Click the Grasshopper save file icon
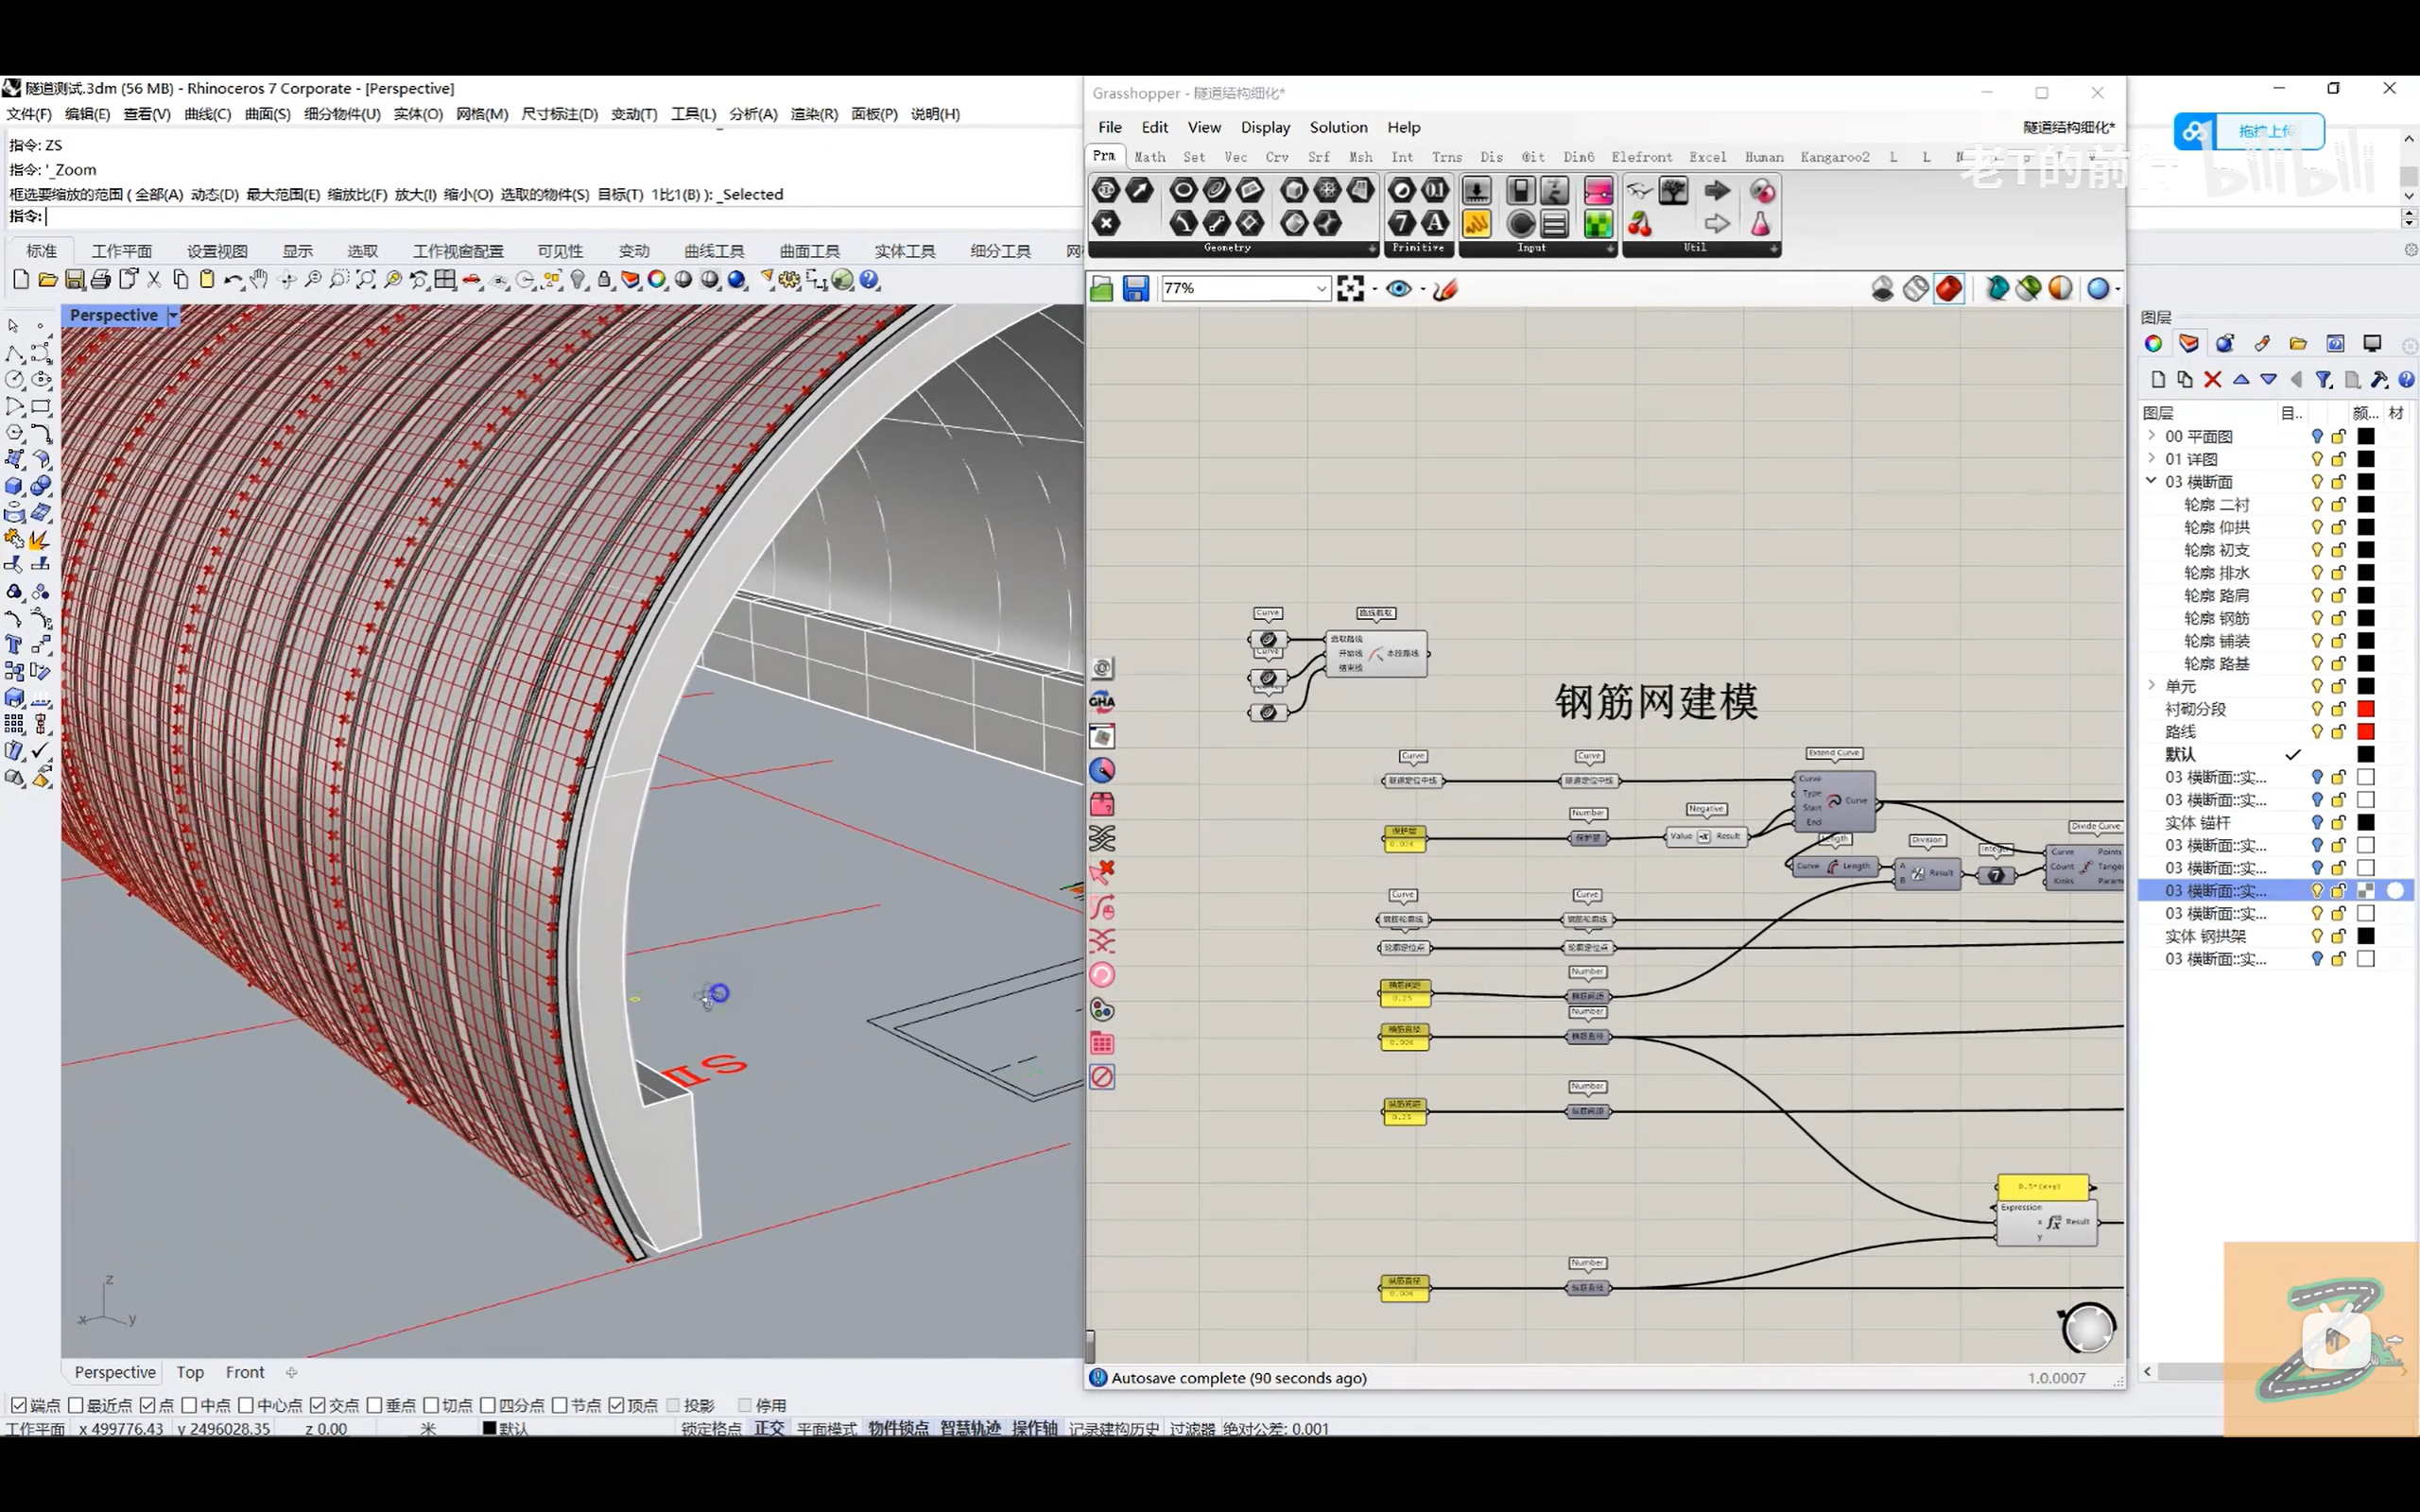 tap(1136, 289)
